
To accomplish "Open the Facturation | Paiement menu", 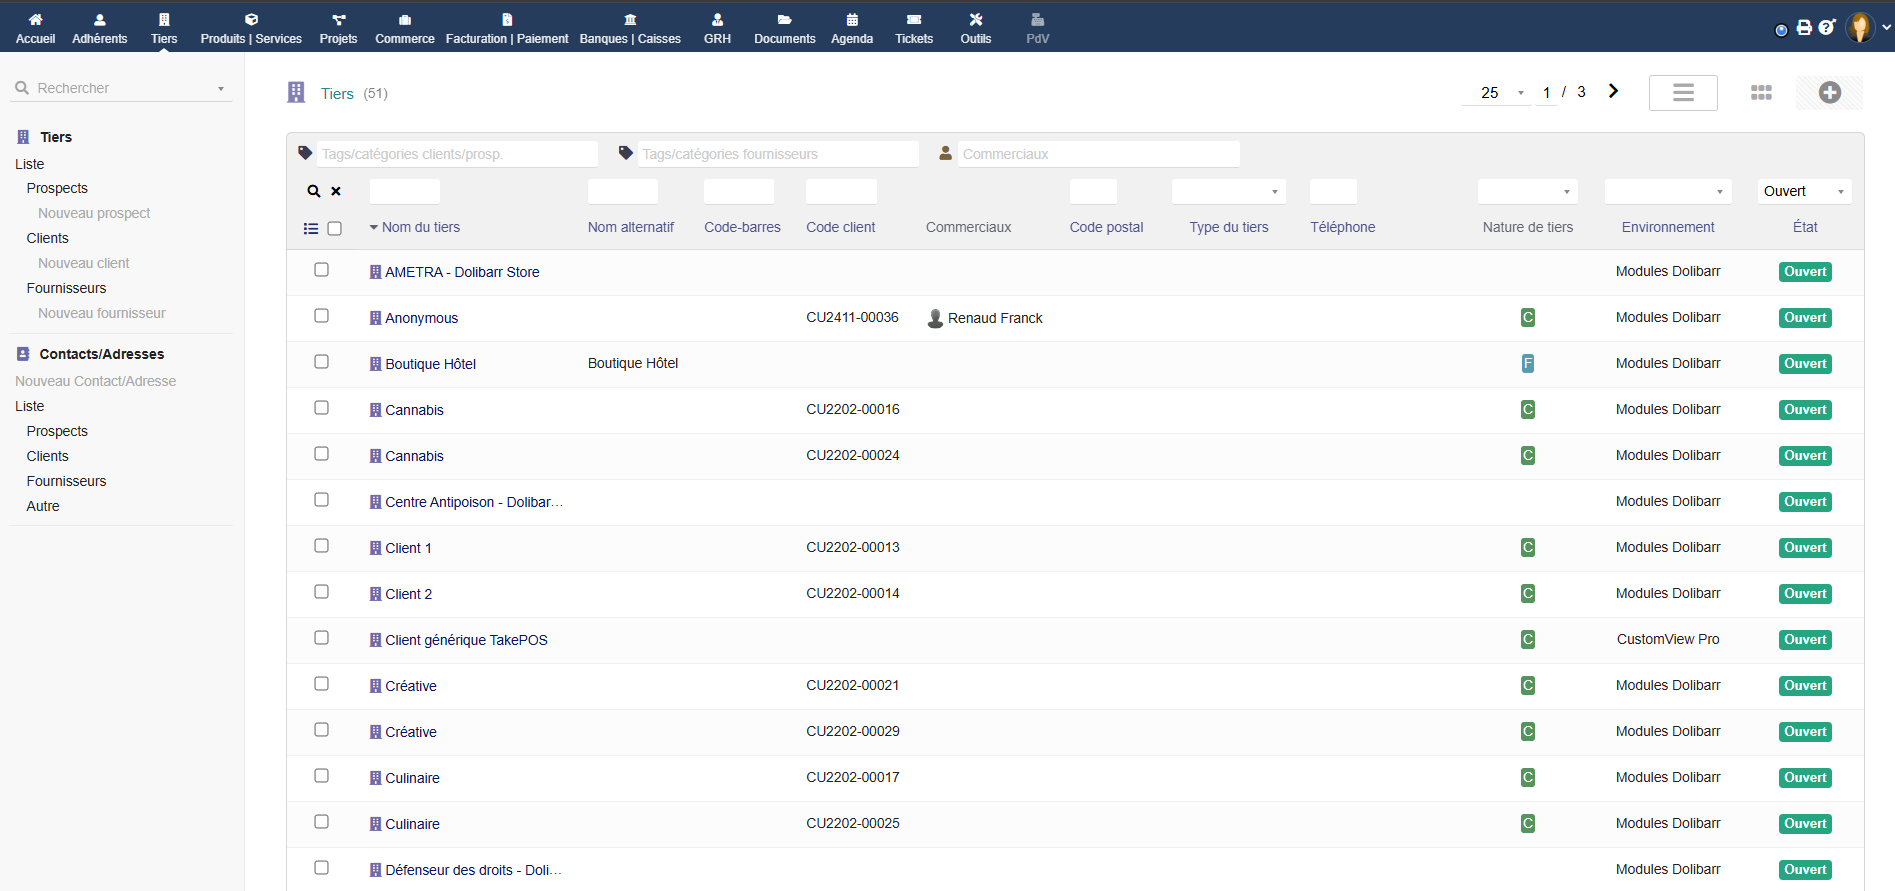I will (507, 28).
